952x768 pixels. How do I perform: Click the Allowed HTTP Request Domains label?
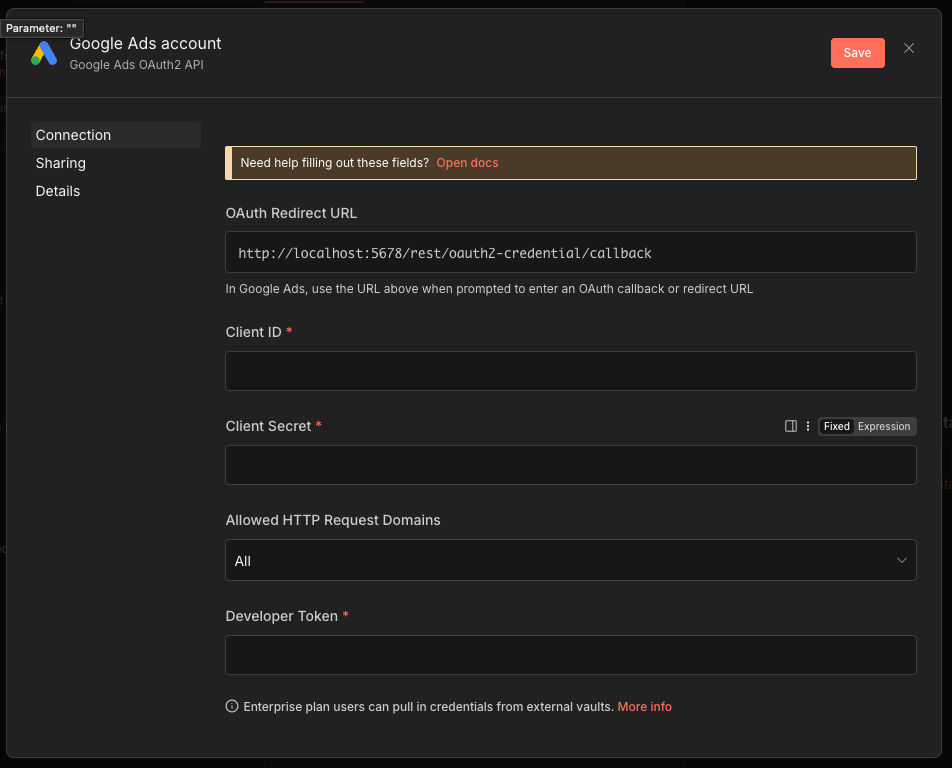coord(333,520)
